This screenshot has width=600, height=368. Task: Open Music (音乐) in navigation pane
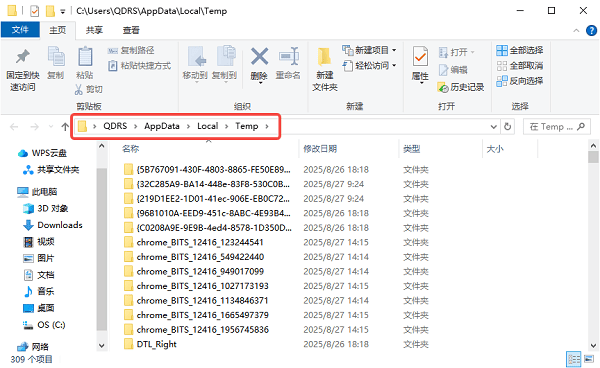tap(39, 291)
